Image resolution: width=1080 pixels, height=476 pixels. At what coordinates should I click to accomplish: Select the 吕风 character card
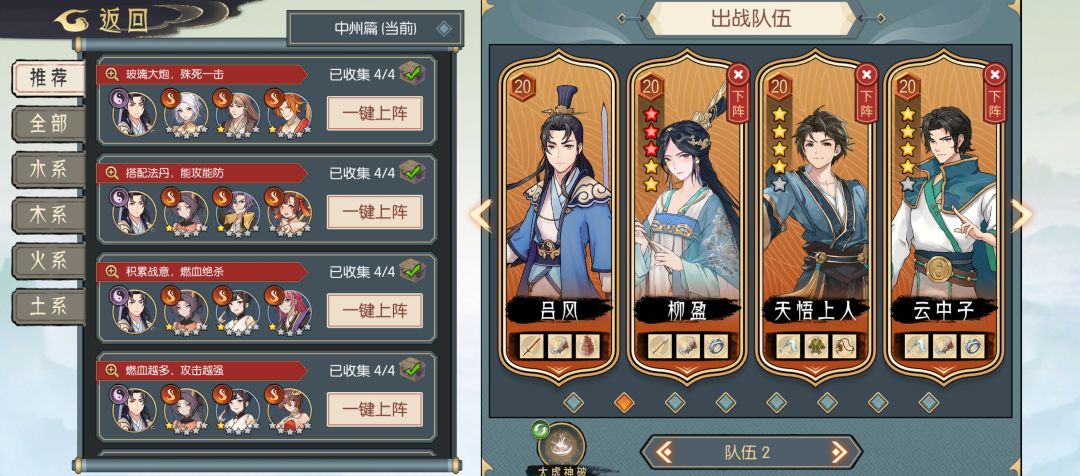pos(559,216)
